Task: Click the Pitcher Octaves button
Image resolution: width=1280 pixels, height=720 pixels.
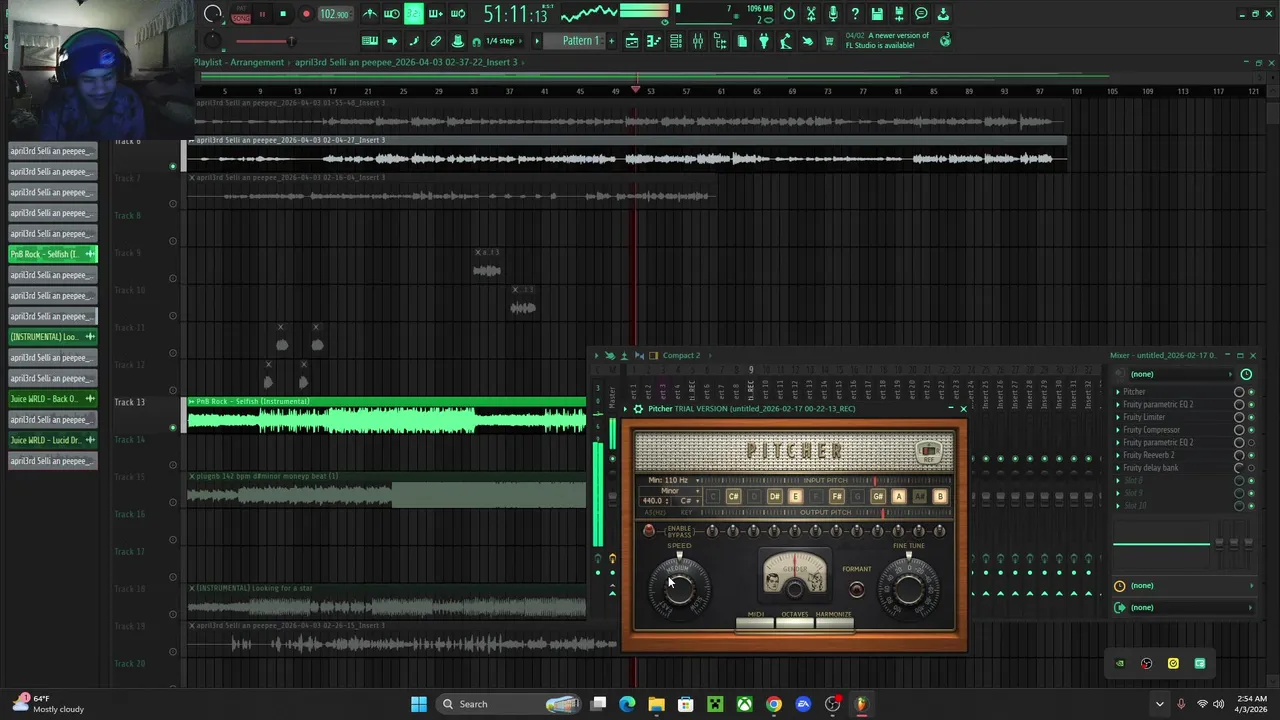Action: coord(795,624)
